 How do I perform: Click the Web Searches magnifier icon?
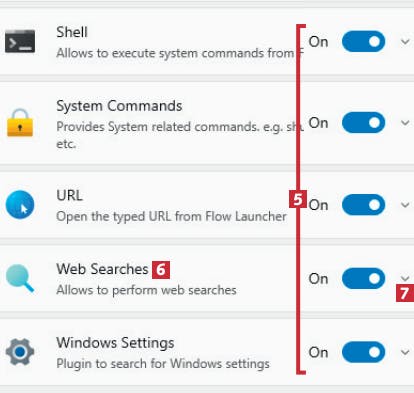tap(20, 278)
